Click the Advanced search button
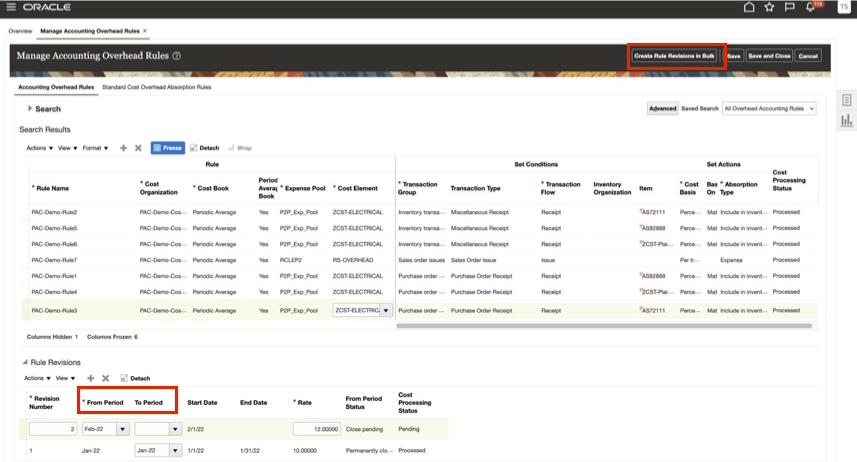Viewport: 857px width, 462px height. click(662, 108)
